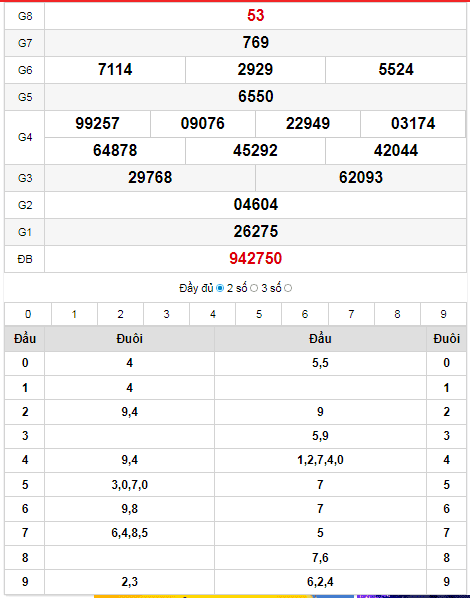Select digit filter tab 7
Viewport: 470px width, 598px height.
pos(351,314)
